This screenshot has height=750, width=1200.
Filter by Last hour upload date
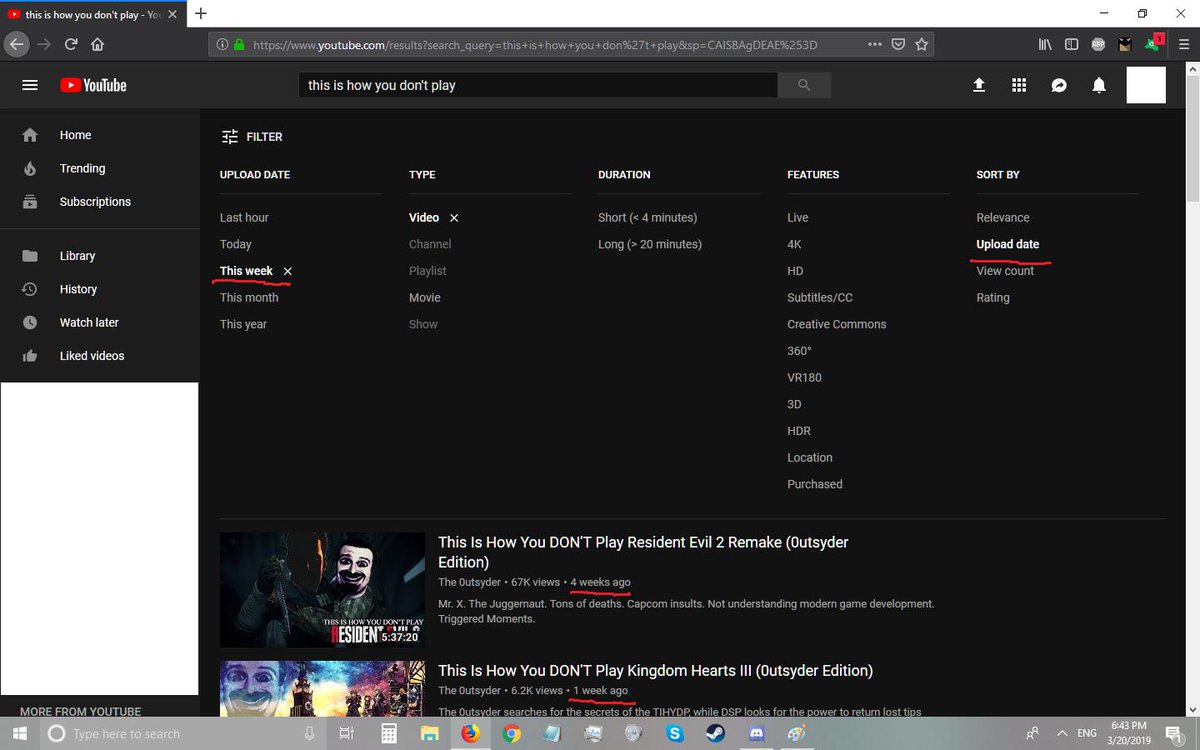click(244, 218)
